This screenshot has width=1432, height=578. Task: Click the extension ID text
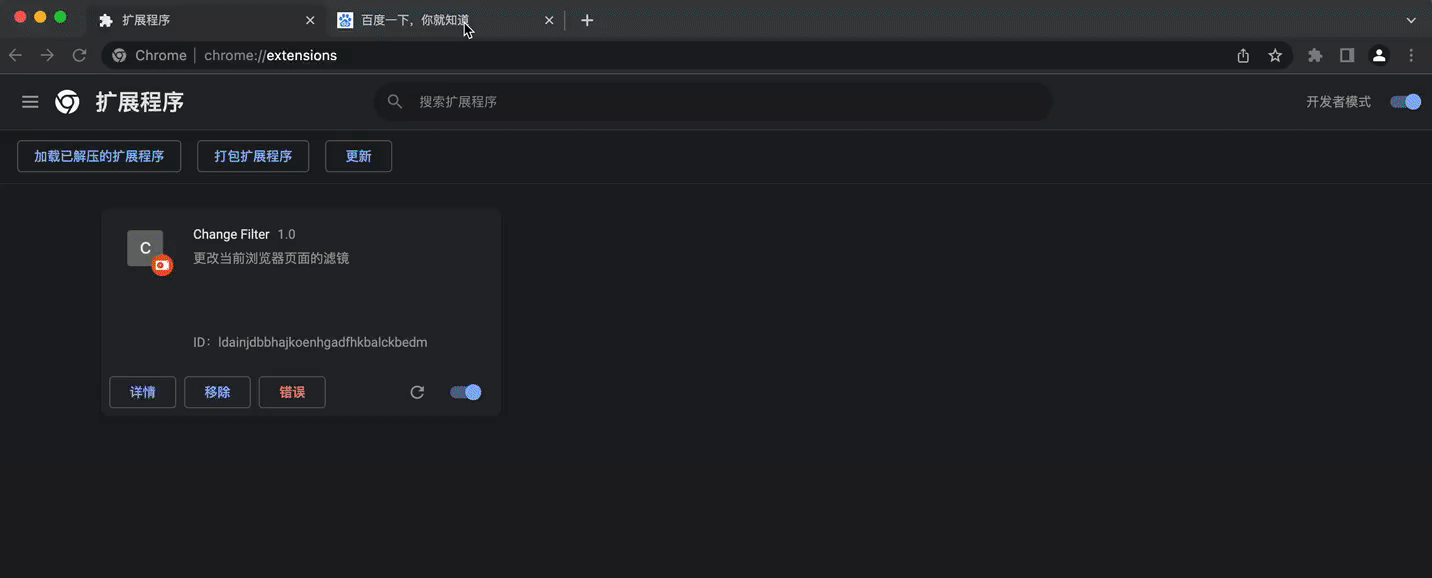(310, 342)
